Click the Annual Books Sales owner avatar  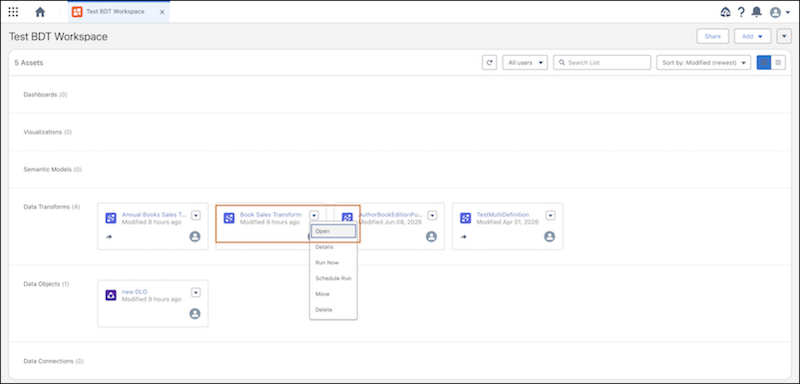point(195,237)
